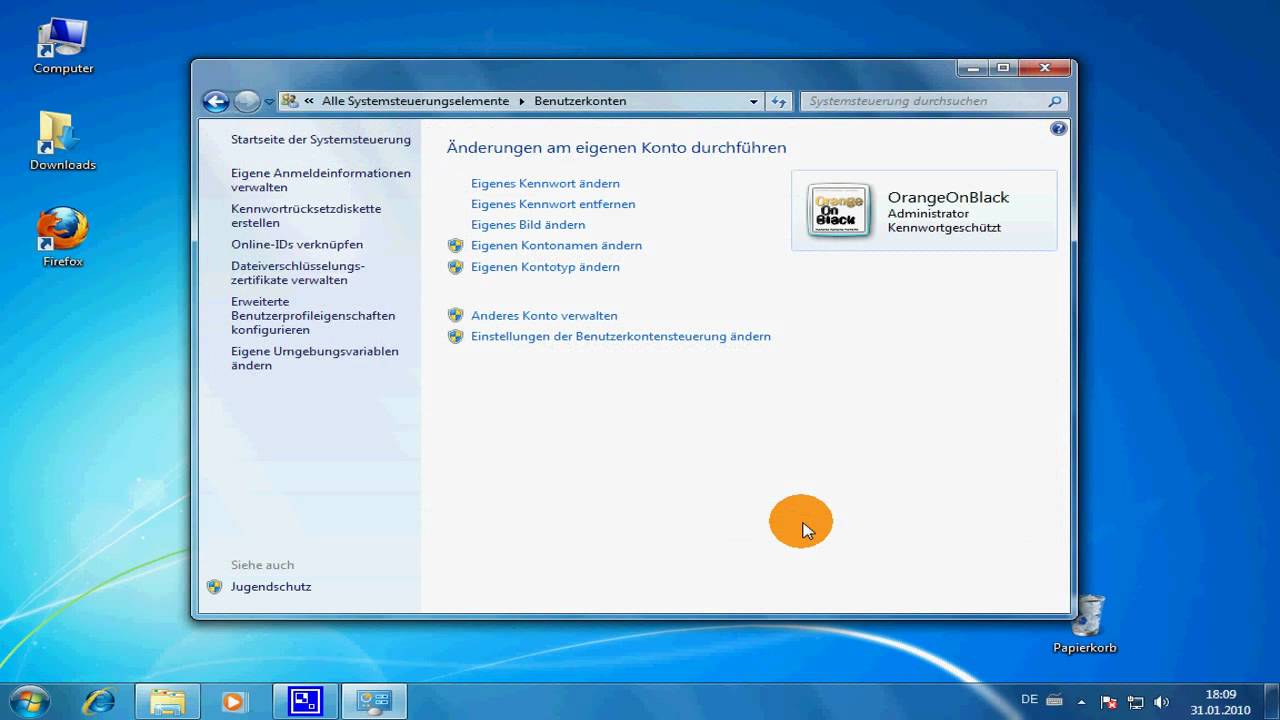Viewport: 1280px width, 720px height.
Task: Open Eigene Umgebungsvariablen ändern
Action: pos(315,358)
